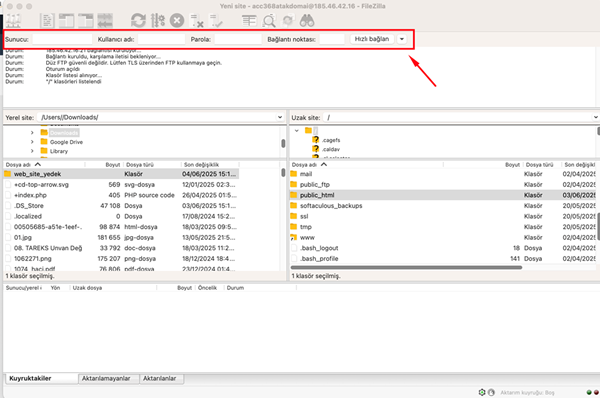Toggle the message log display

(47, 20)
